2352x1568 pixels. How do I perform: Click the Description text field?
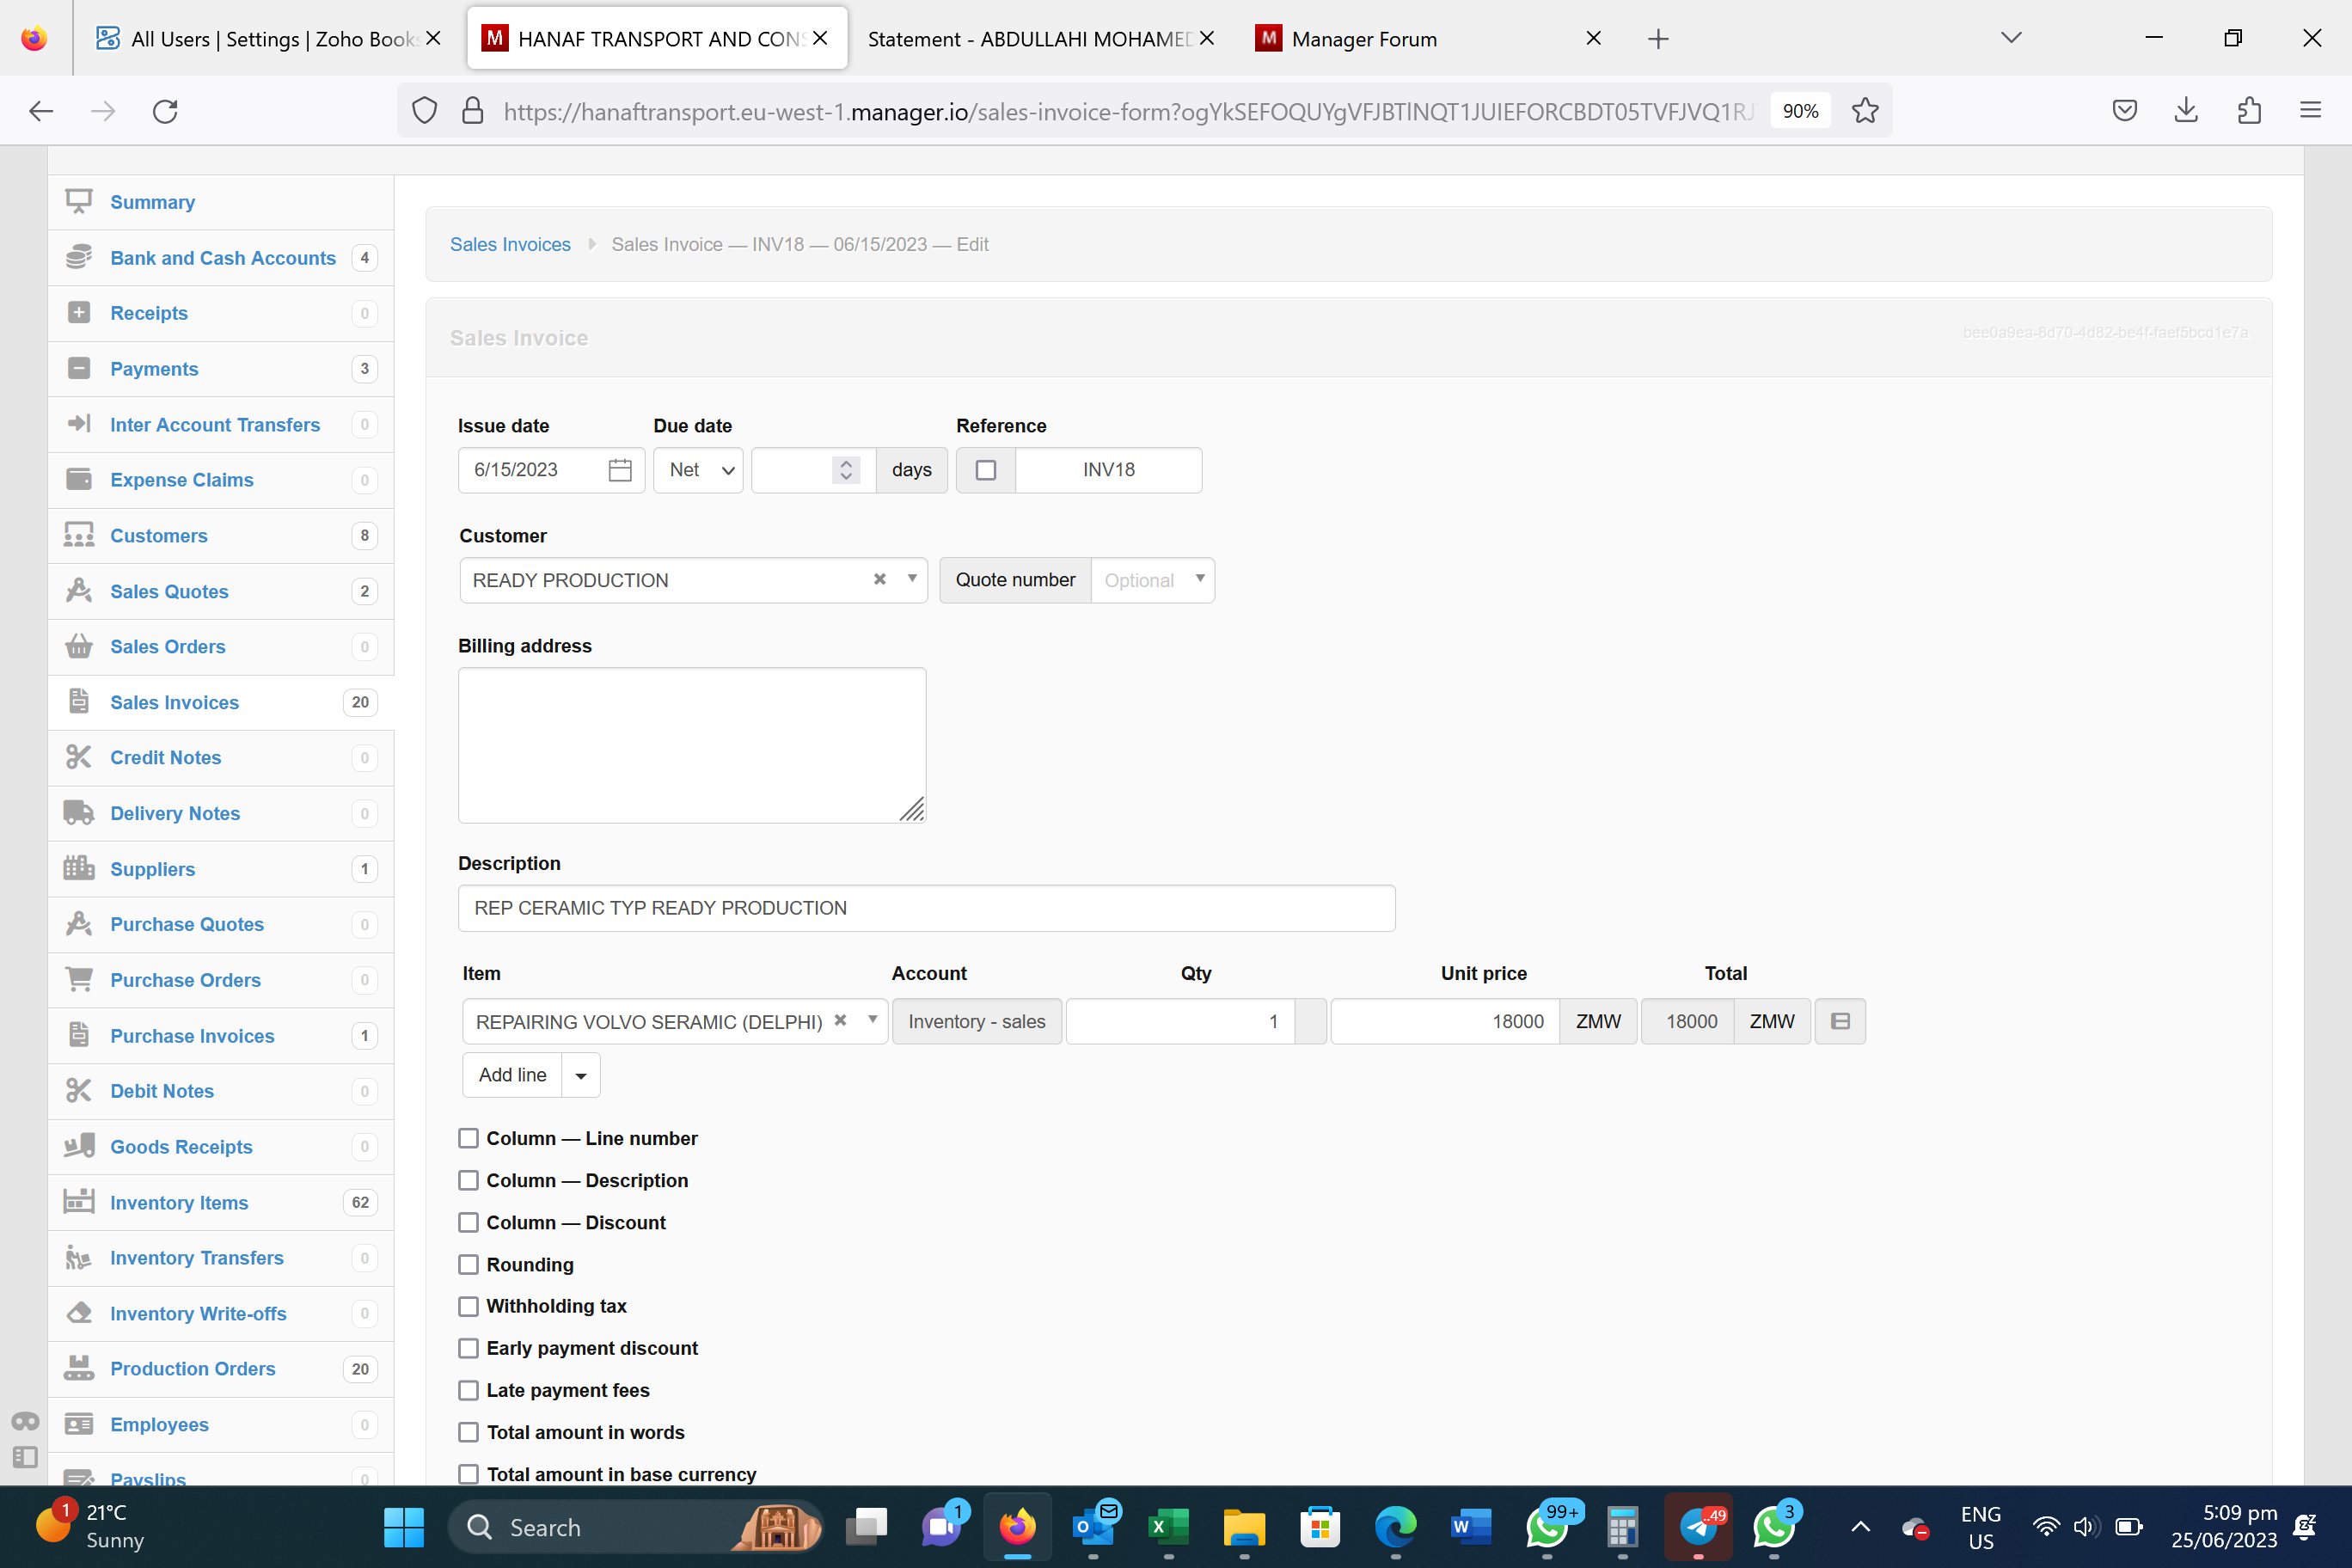(x=926, y=908)
